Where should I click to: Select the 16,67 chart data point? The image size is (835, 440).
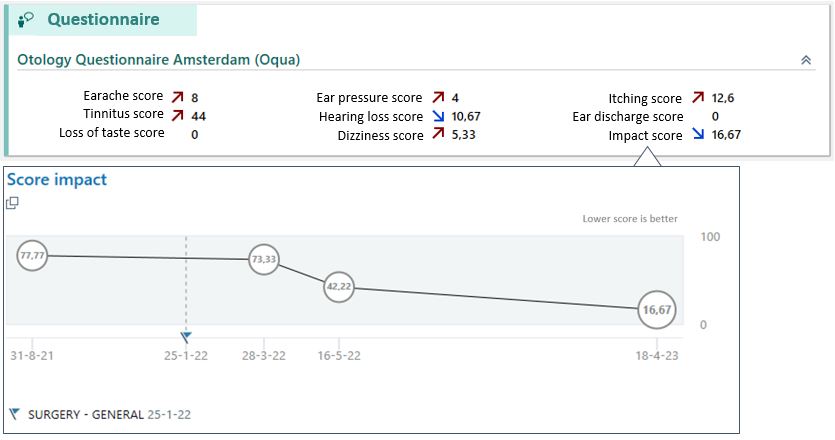[x=657, y=310]
